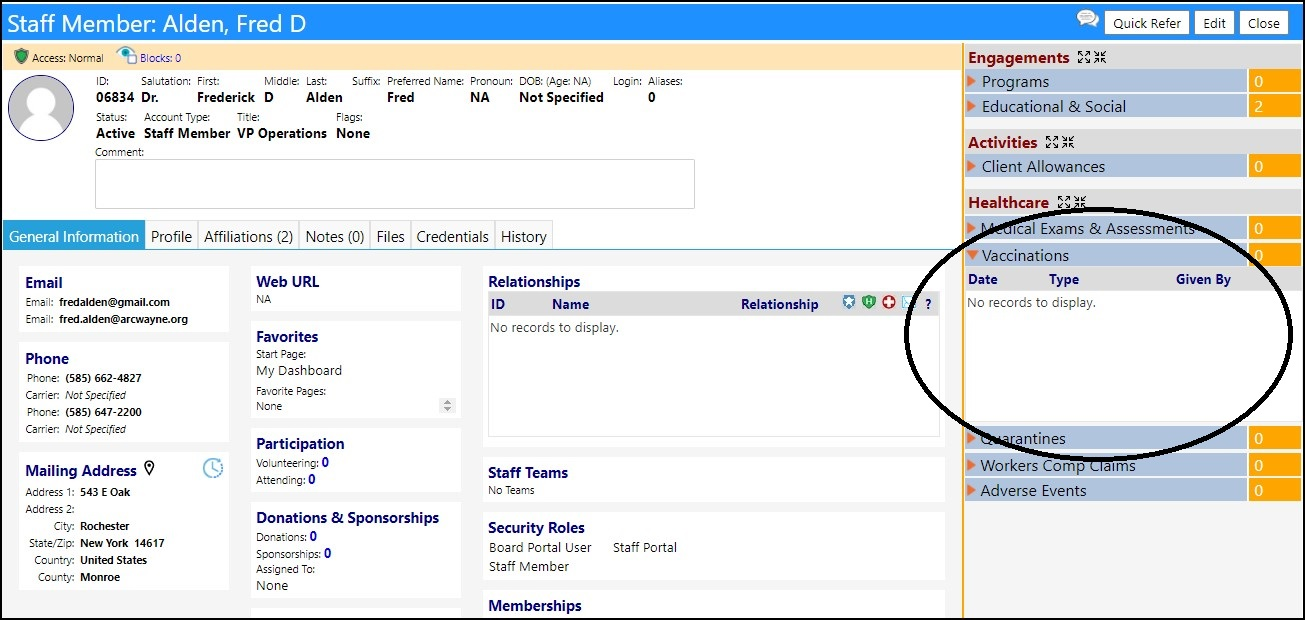Open the Files tab
Viewport: 1305px width, 620px height.
(x=391, y=236)
